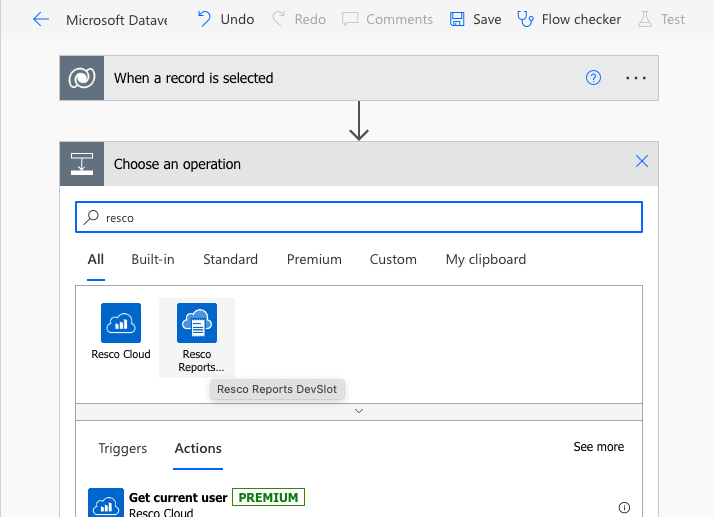This screenshot has height=517, width=714.
Task: Choose the Resco Reports connector icon
Action: tap(197, 323)
